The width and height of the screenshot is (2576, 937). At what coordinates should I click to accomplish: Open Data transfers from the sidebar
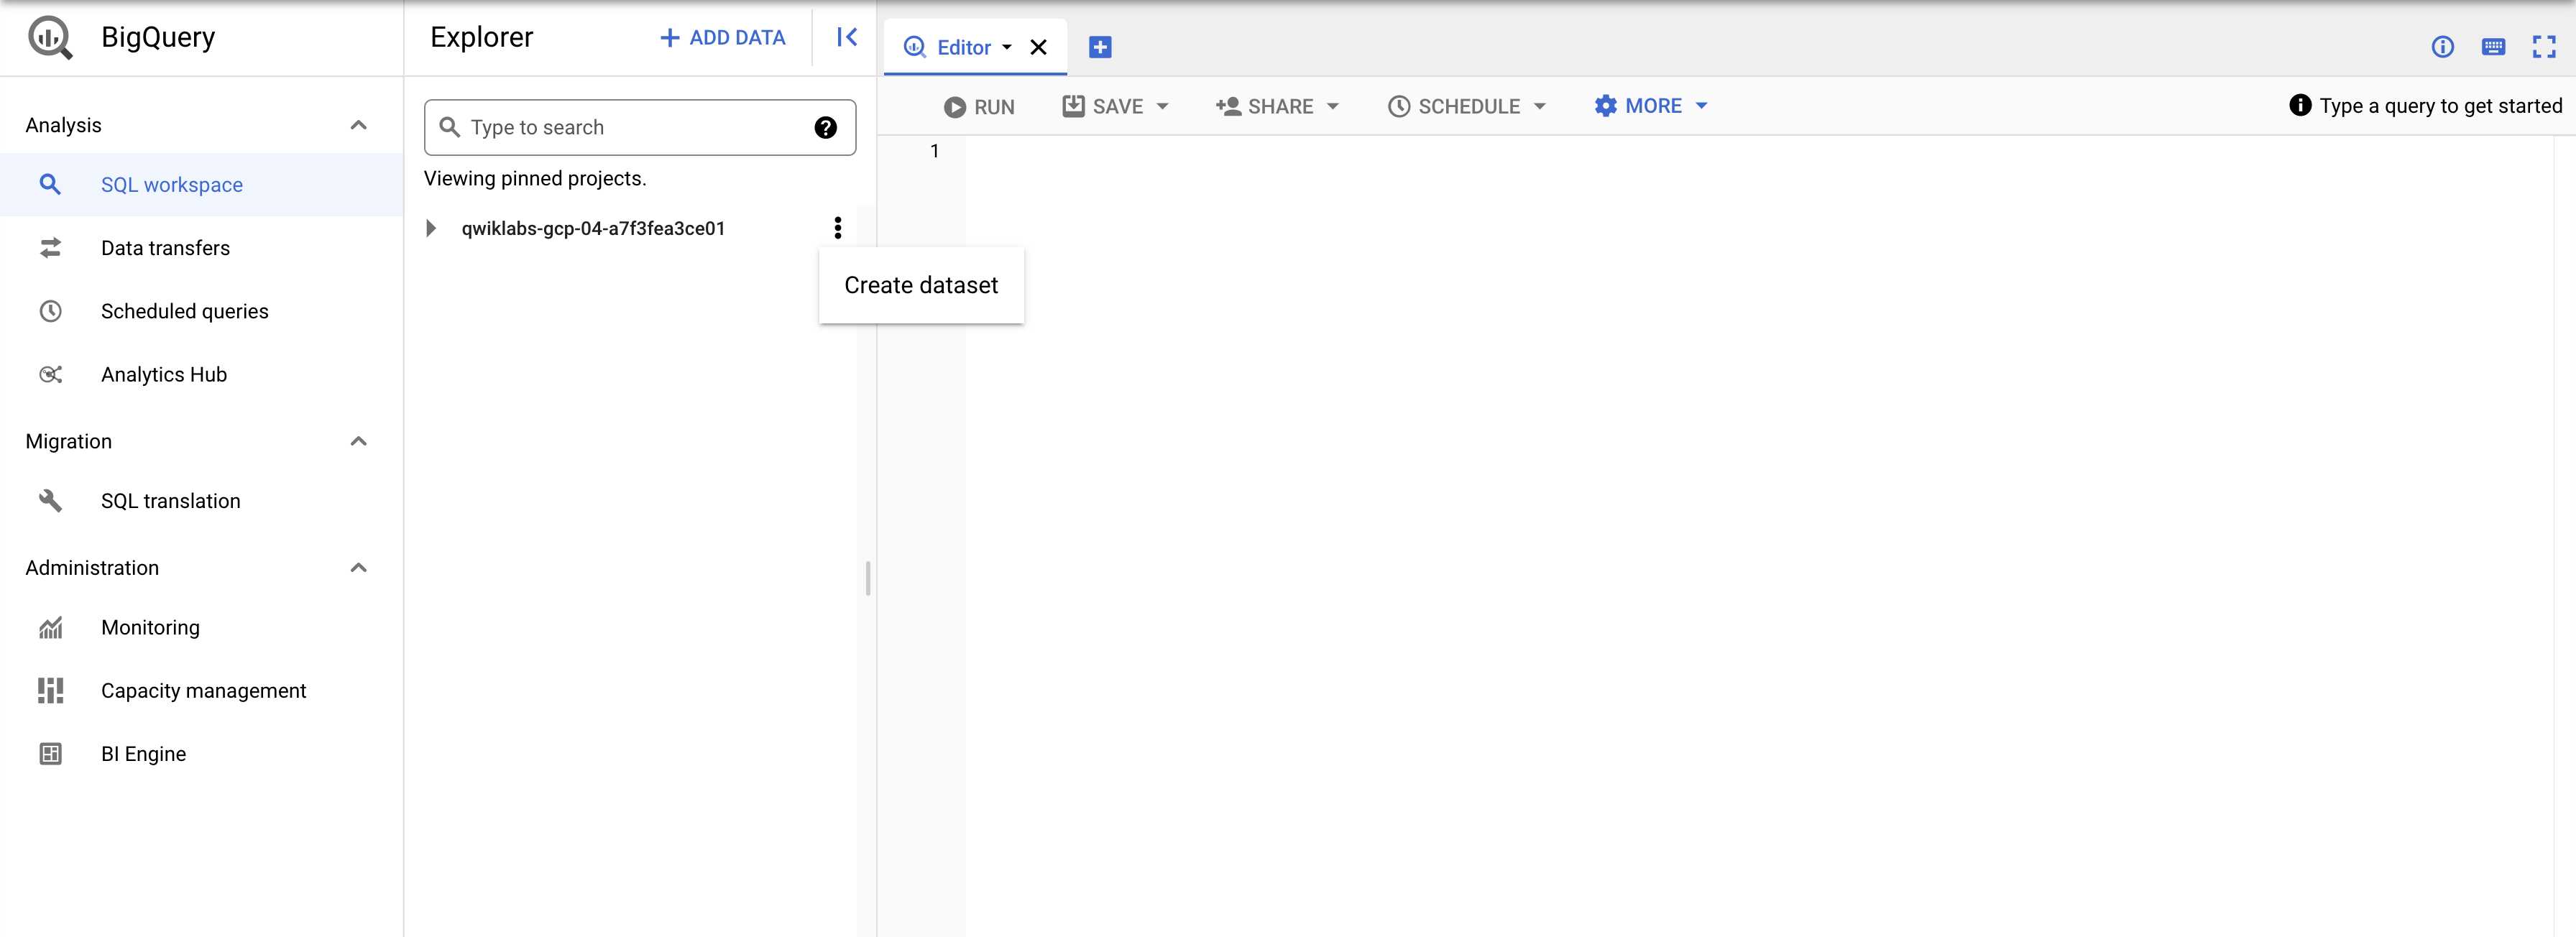[x=165, y=247]
